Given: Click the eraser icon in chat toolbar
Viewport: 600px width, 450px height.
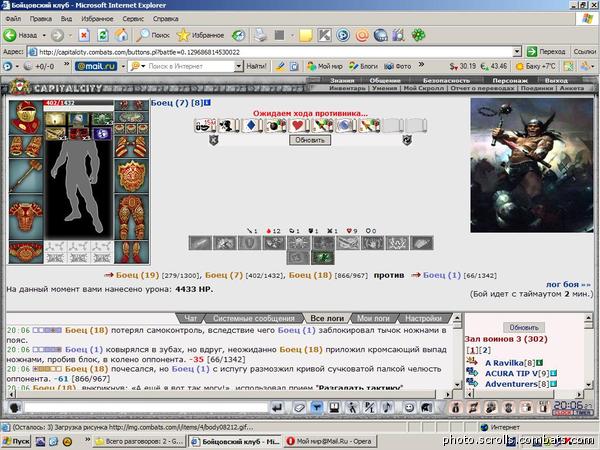Looking at the screenshot, I should (299, 408).
